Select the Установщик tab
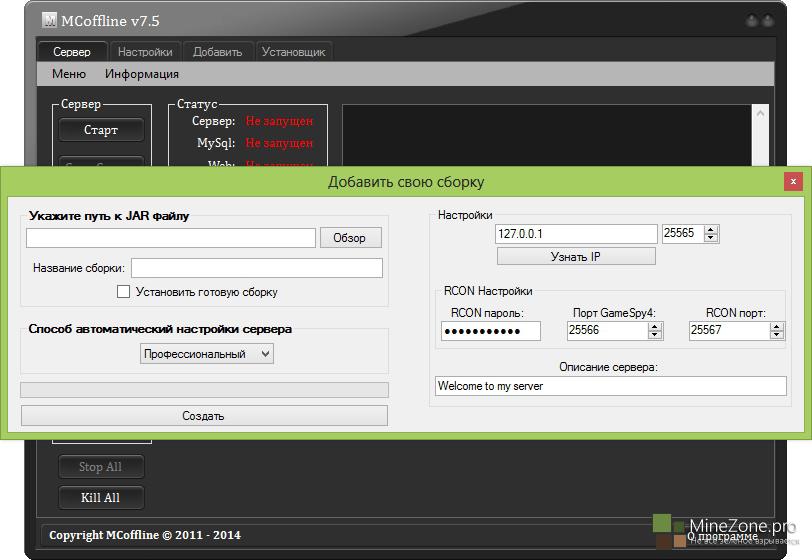The width and height of the screenshot is (812, 560). tap(293, 52)
